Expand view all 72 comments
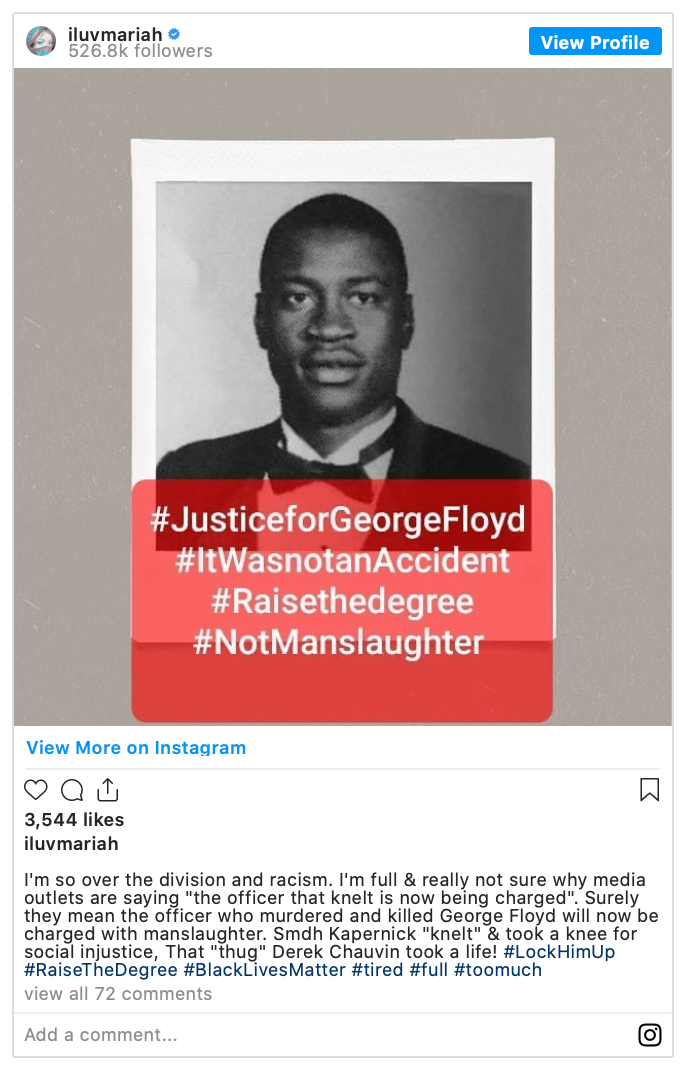This screenshot has width=692, height=1068. coord(118,994)
